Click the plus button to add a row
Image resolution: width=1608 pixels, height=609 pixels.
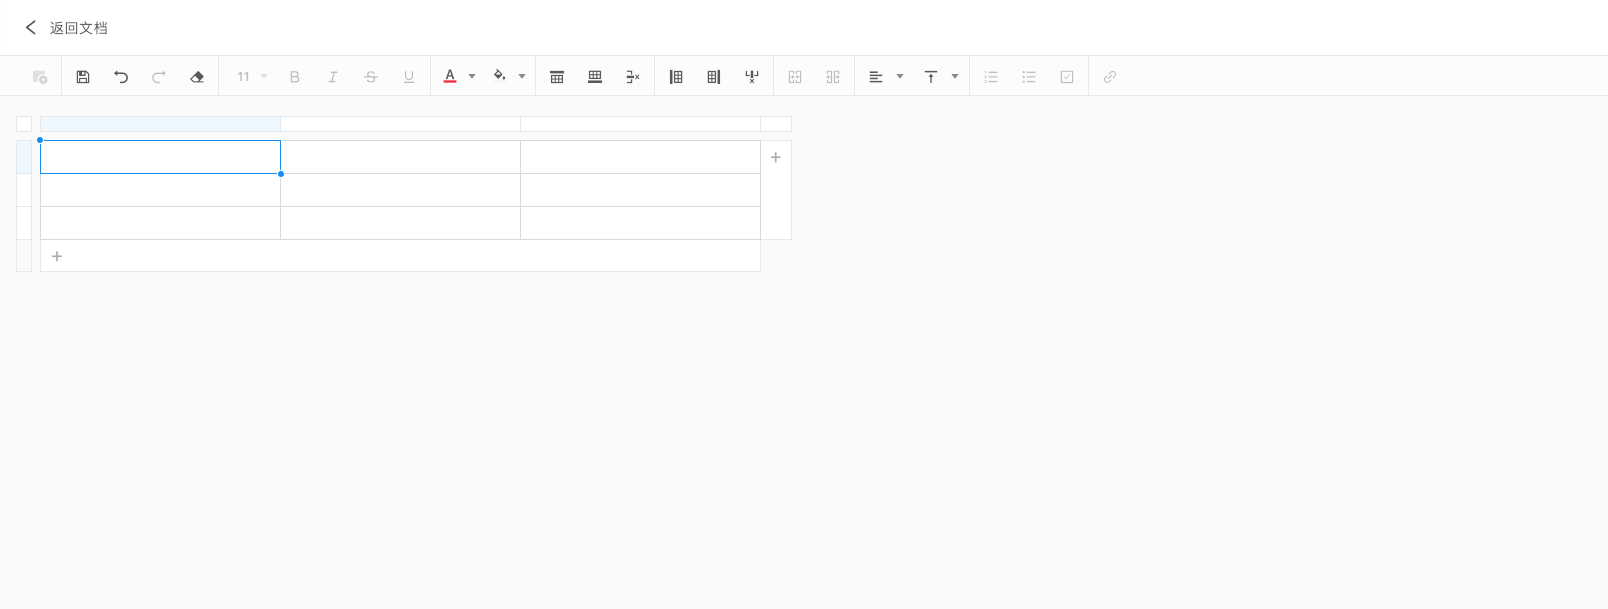tap(57, 256)
